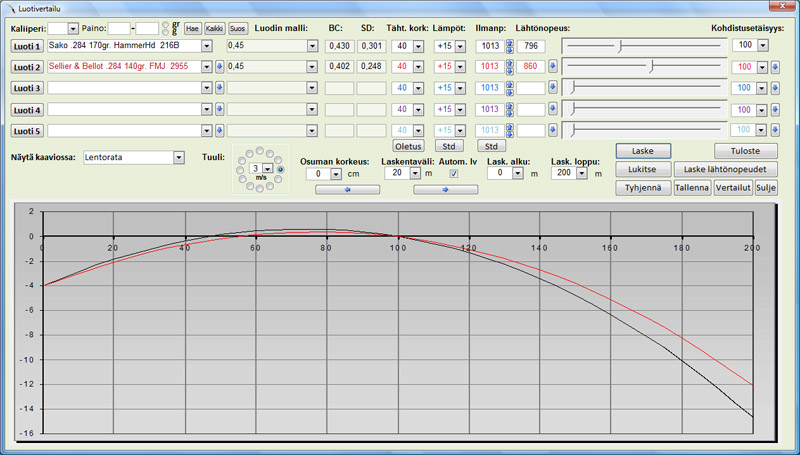Click the Suos button
The image size is (800, 455).
click(x=237, y=29)
